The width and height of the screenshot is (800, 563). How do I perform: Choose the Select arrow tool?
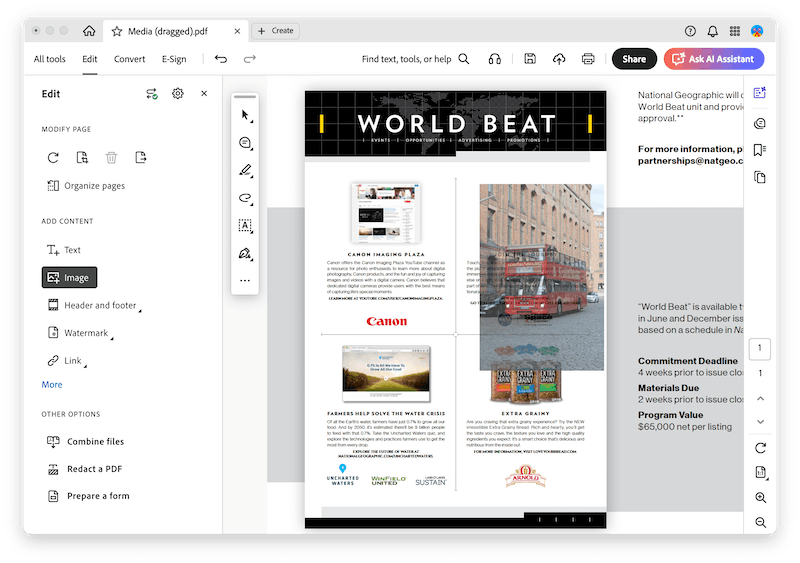[245, 115]
